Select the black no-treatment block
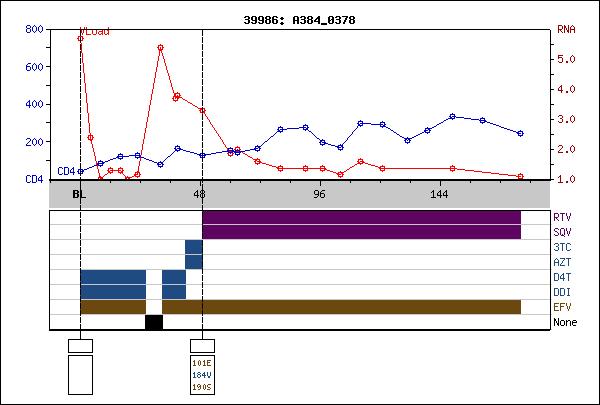The width and height of the screenshot is (600, 405). 153,322
